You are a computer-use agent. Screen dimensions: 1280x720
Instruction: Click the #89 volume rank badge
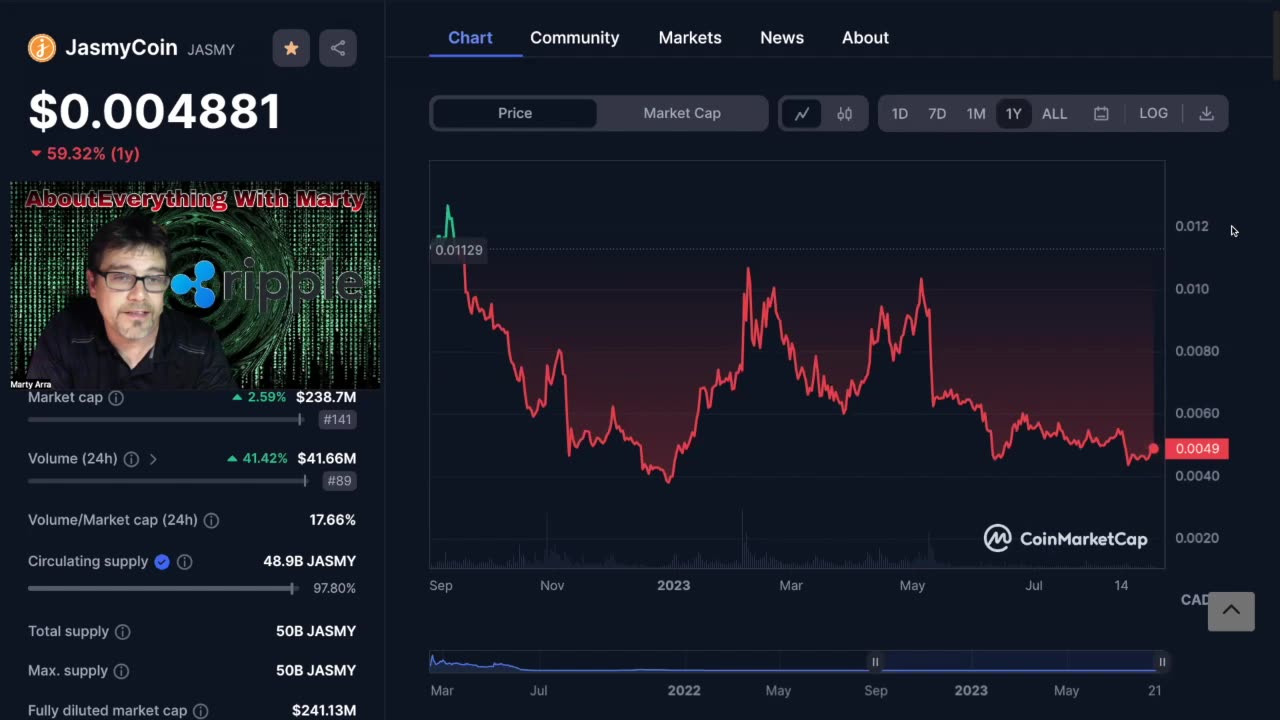[341, 481]
